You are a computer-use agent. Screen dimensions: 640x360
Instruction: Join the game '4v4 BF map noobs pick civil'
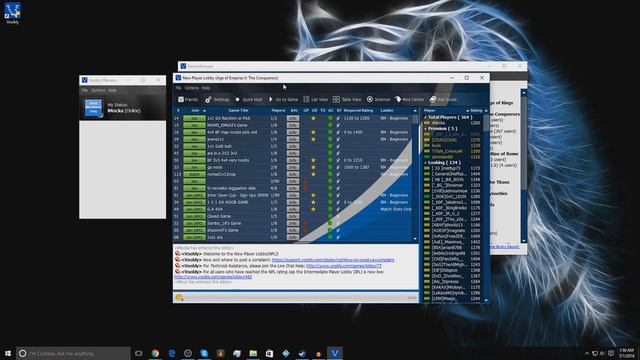pyautogui.click(x=194, y=132)
